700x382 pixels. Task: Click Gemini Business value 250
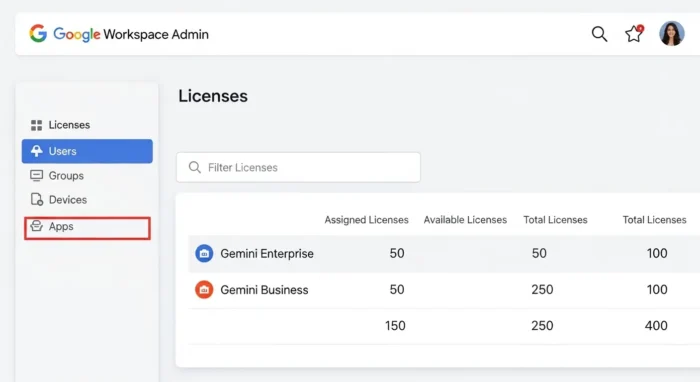[x=542, y=290]
